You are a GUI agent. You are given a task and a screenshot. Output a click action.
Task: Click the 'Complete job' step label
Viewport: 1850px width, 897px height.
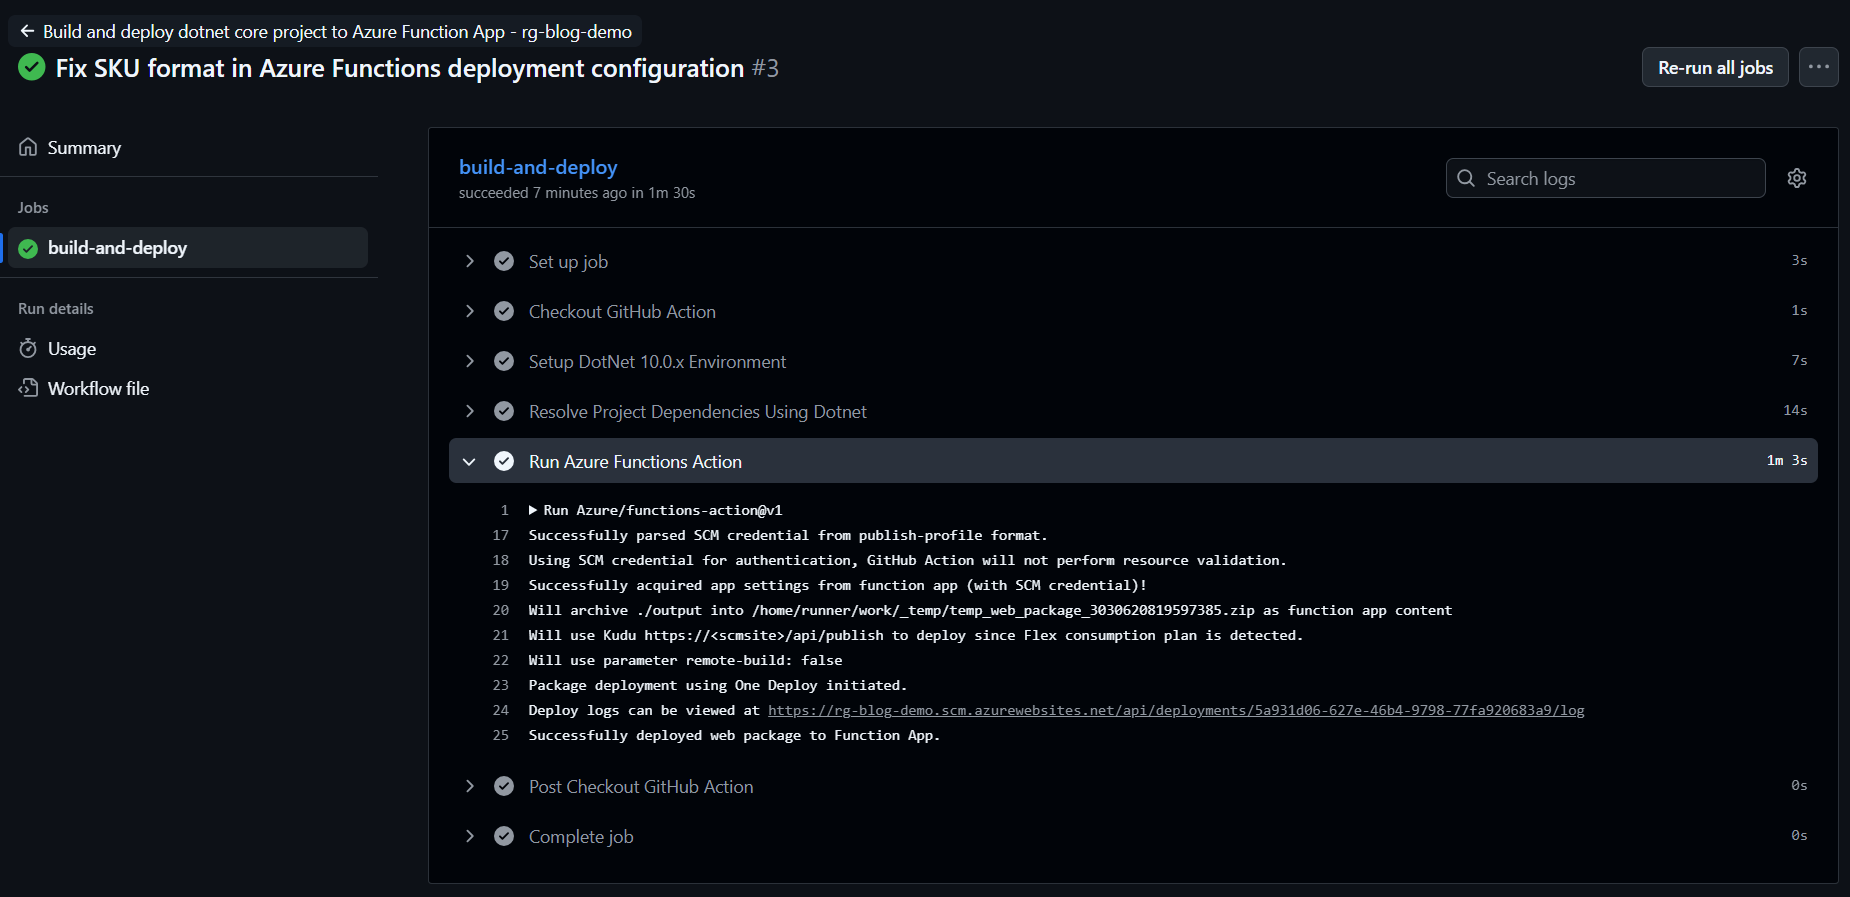click(x=581, y=836)
